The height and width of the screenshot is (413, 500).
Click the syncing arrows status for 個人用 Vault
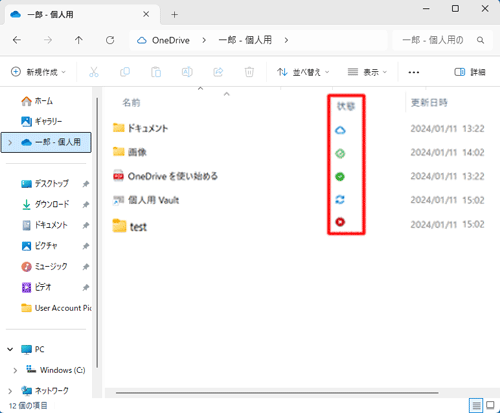click(340, 200)
